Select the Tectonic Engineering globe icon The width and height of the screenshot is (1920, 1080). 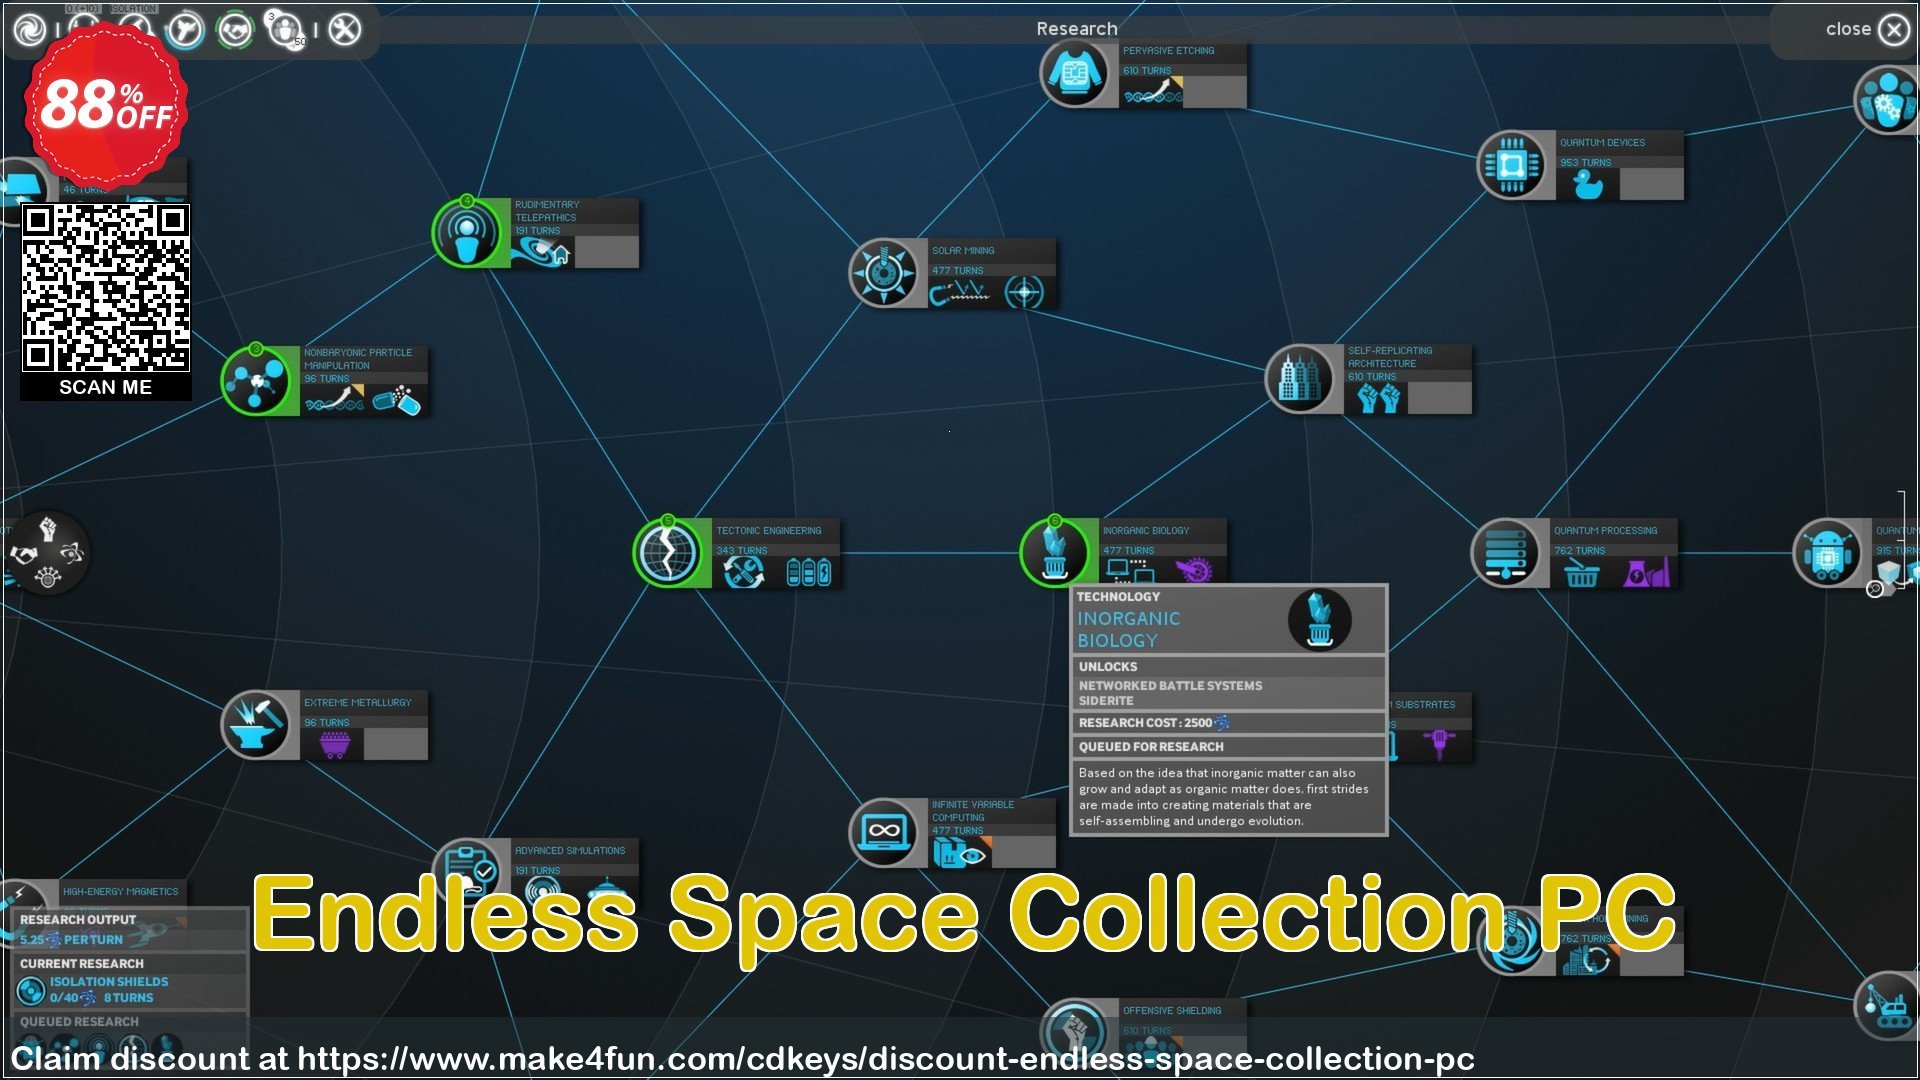click(x=668, y=553)
